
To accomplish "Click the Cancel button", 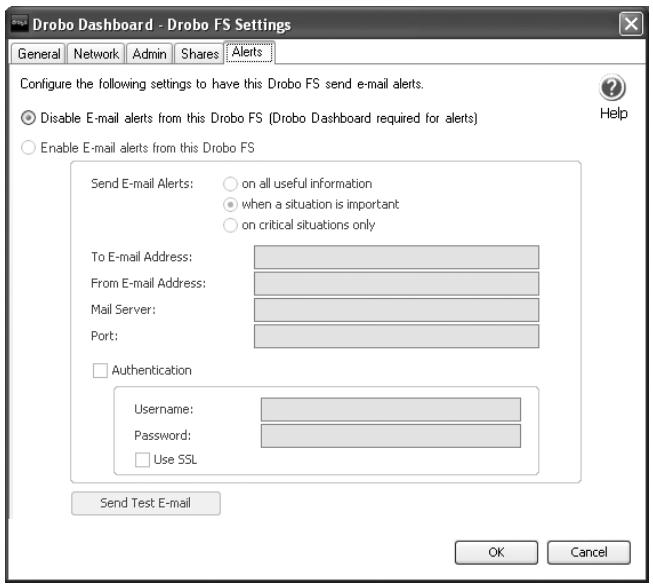I will pos(588,552).
